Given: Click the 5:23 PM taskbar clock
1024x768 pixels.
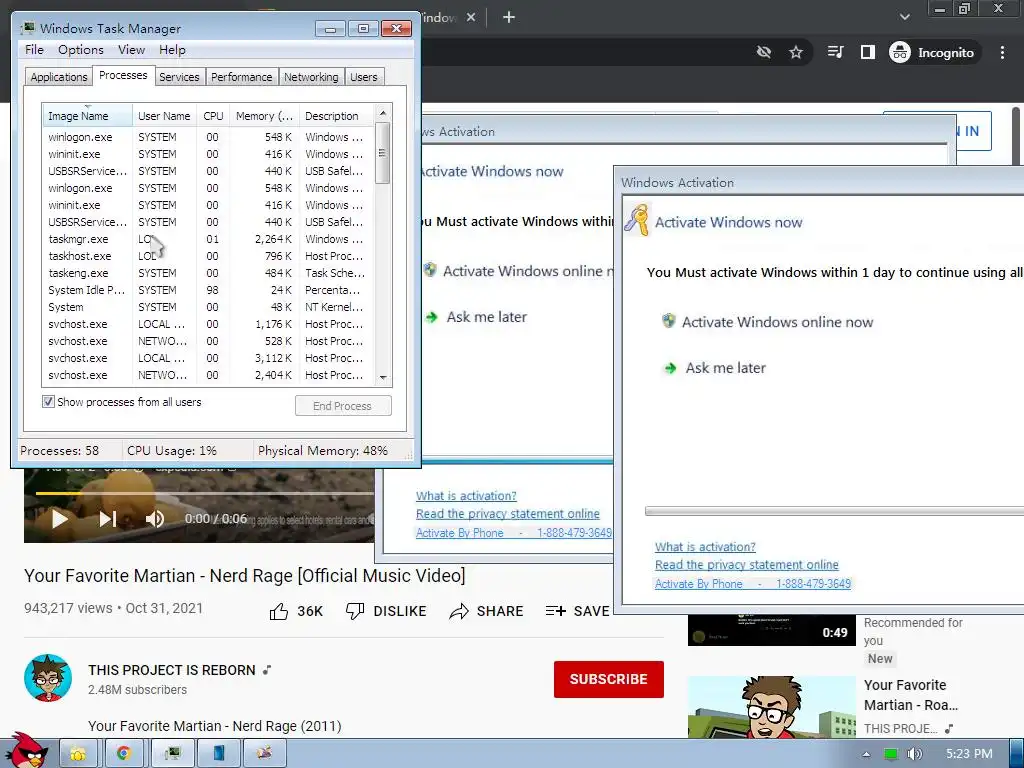Looking at the screenshot, I should (x=969, y=754).
